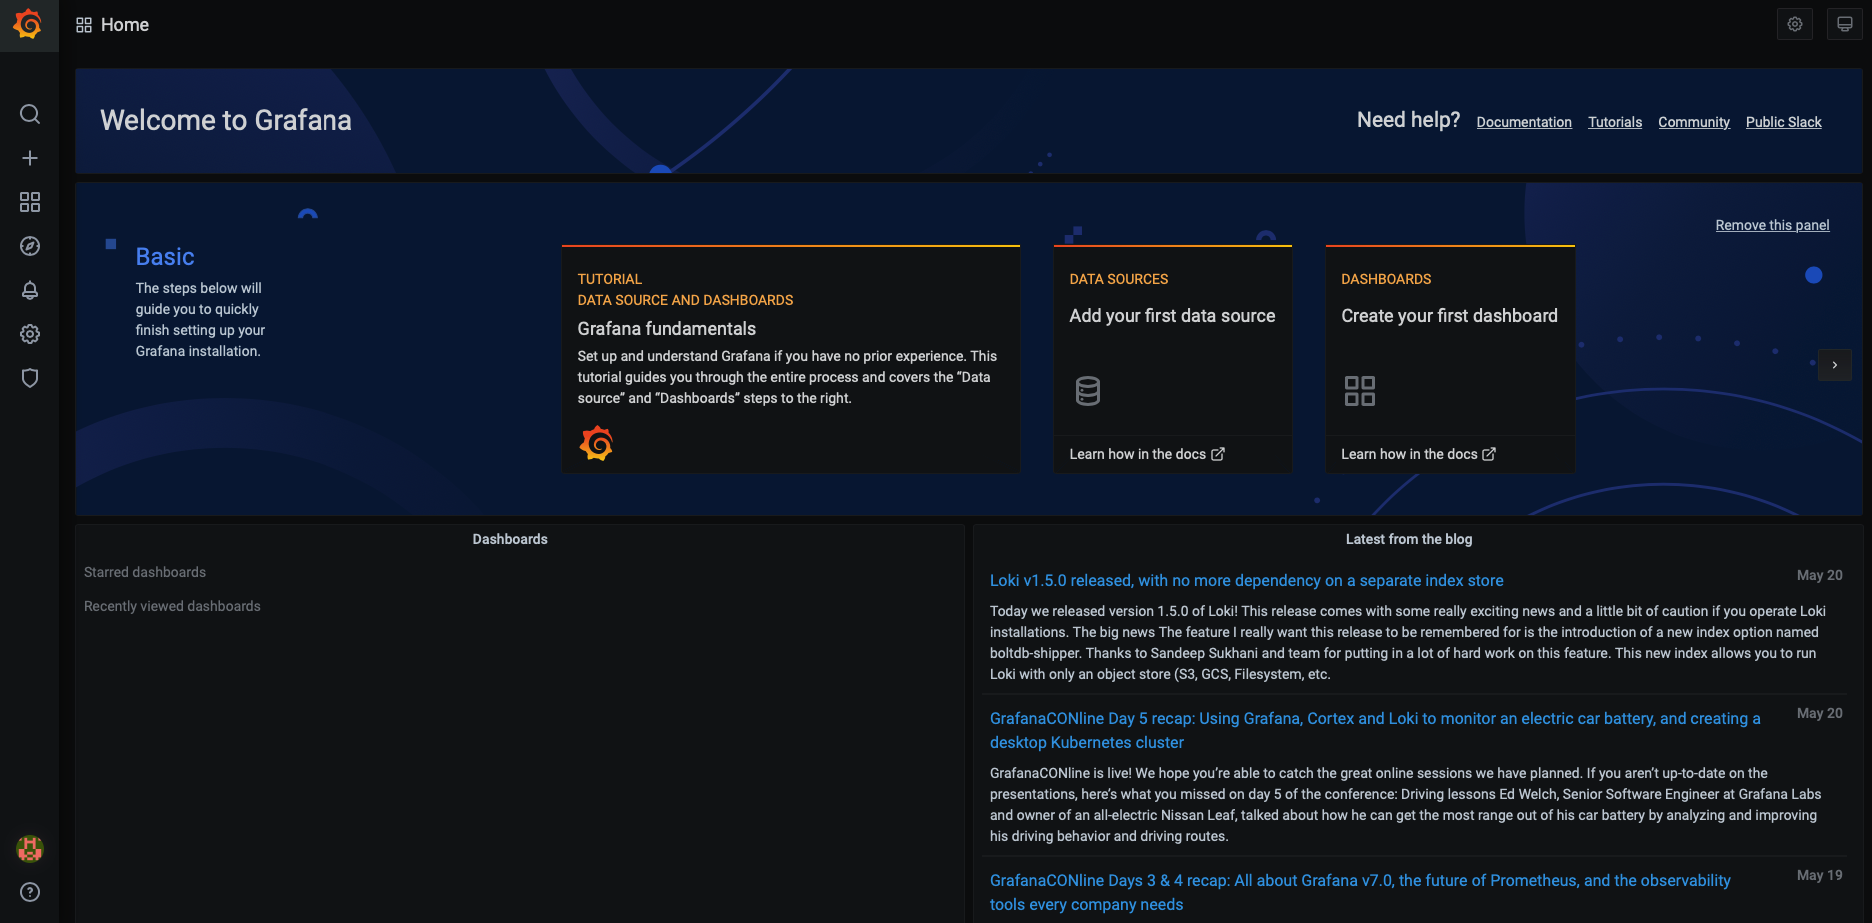Image resolution: width=1872 pixels, height=923 pixels.
Task: Open the Home dashboard picker
Action: 113,25
